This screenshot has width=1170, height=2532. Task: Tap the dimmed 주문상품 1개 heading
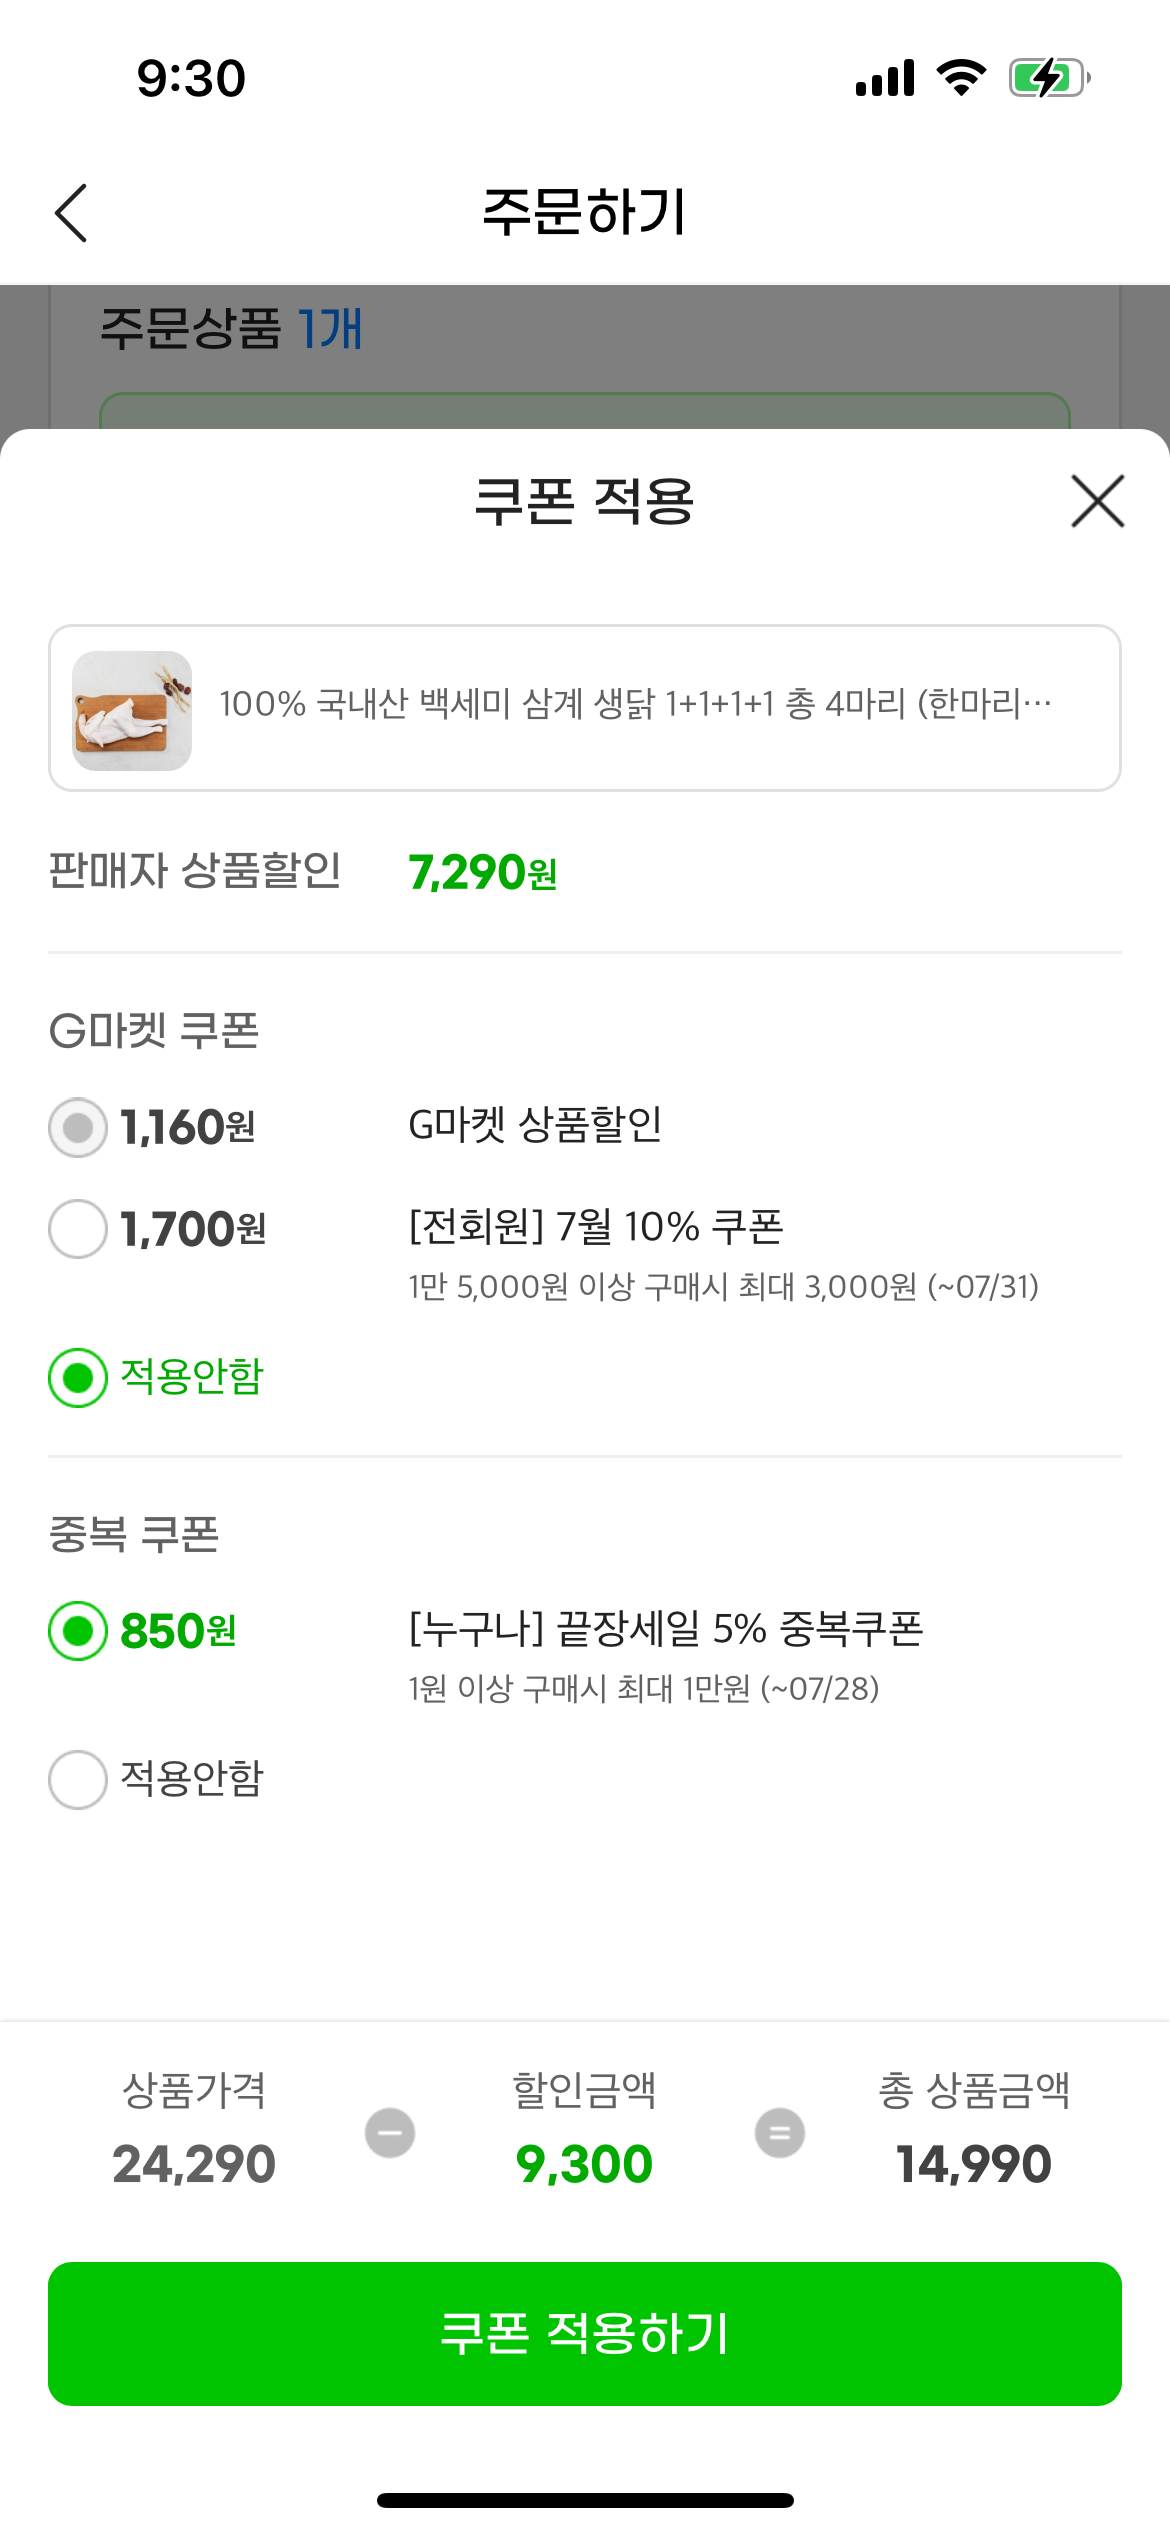point(231,329)
